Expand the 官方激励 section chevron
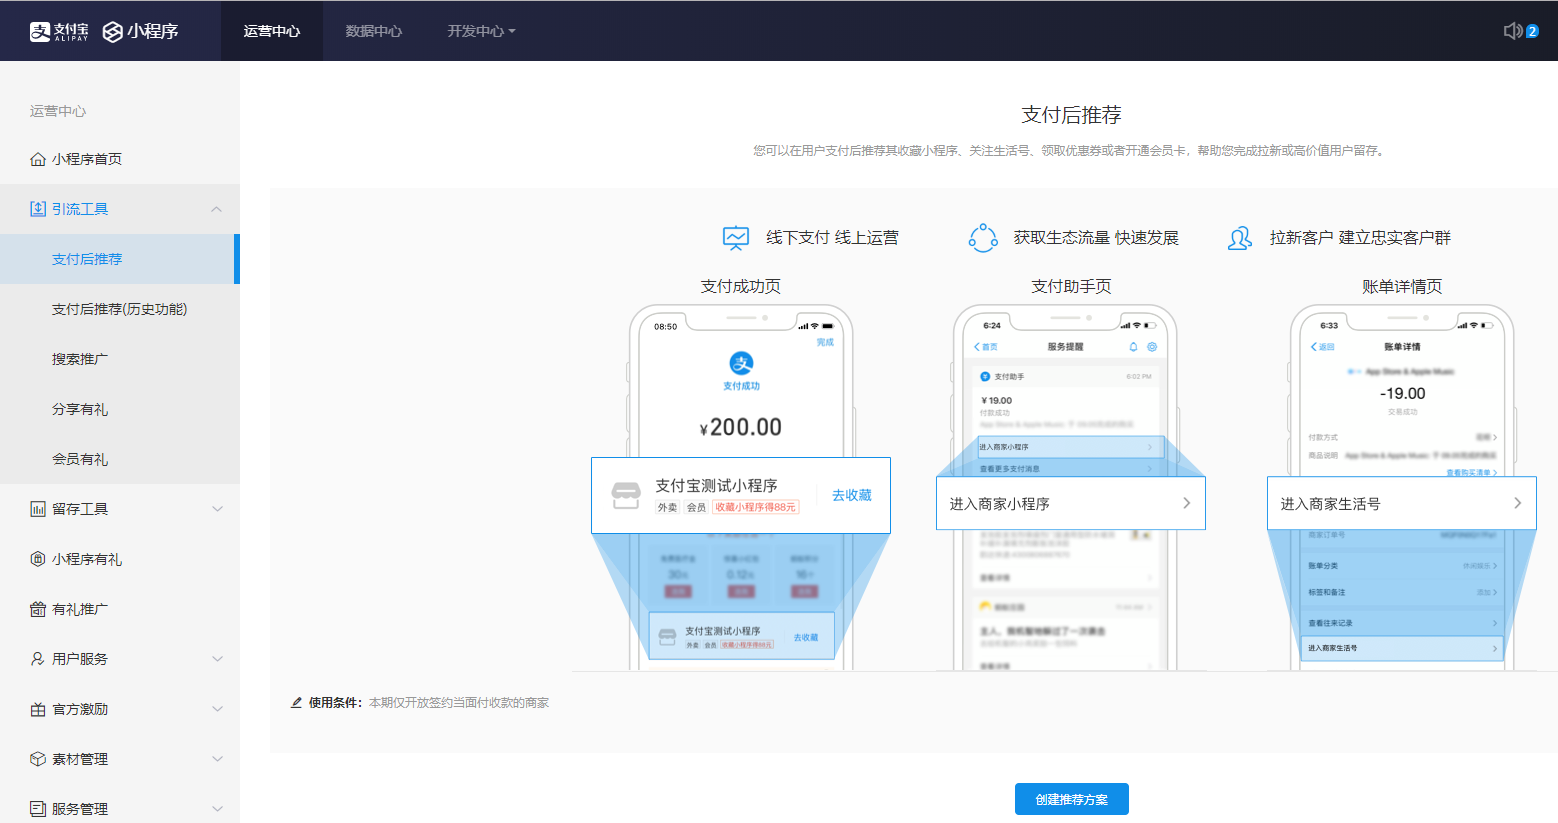This screenshot has width=1558, height=823. click(x=217, y=709)
